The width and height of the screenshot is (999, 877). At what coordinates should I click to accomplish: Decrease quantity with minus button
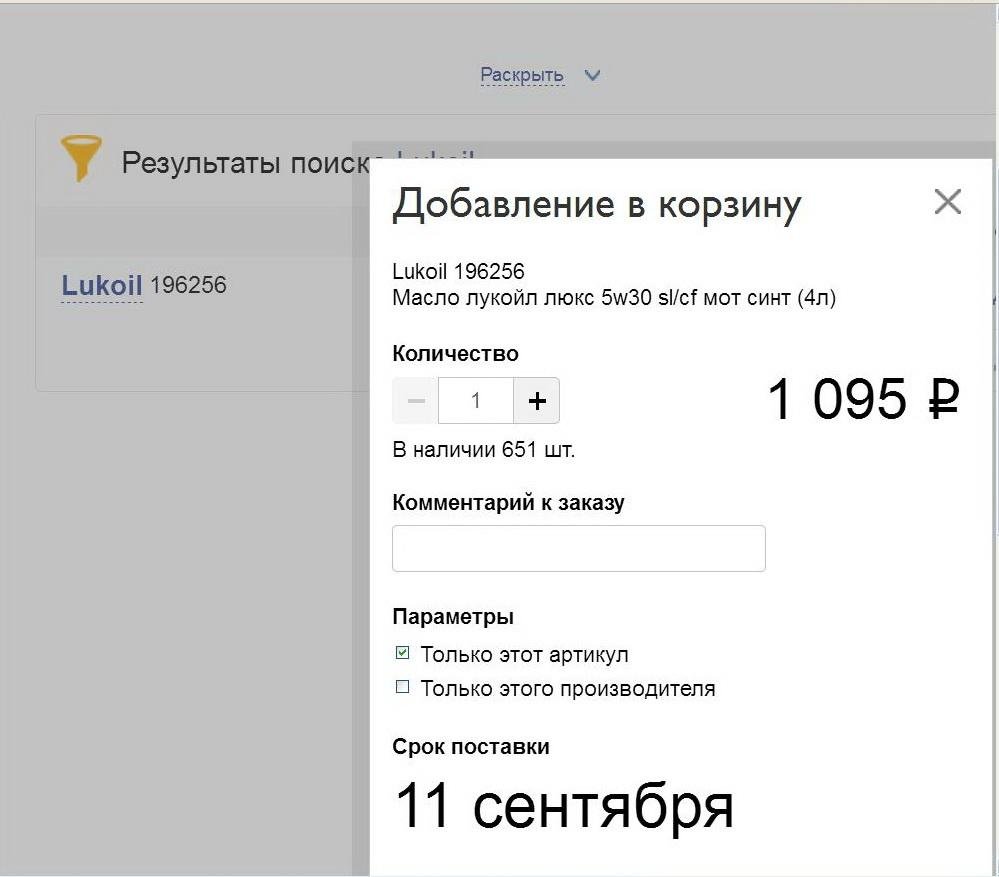[x=415, y=401]
